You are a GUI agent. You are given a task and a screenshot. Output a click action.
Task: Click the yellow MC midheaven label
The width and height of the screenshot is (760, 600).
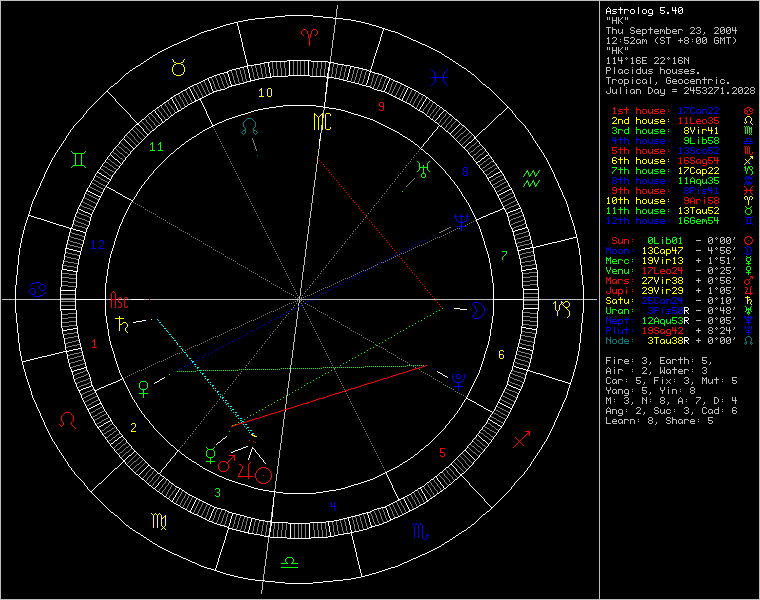click(322, 122)
